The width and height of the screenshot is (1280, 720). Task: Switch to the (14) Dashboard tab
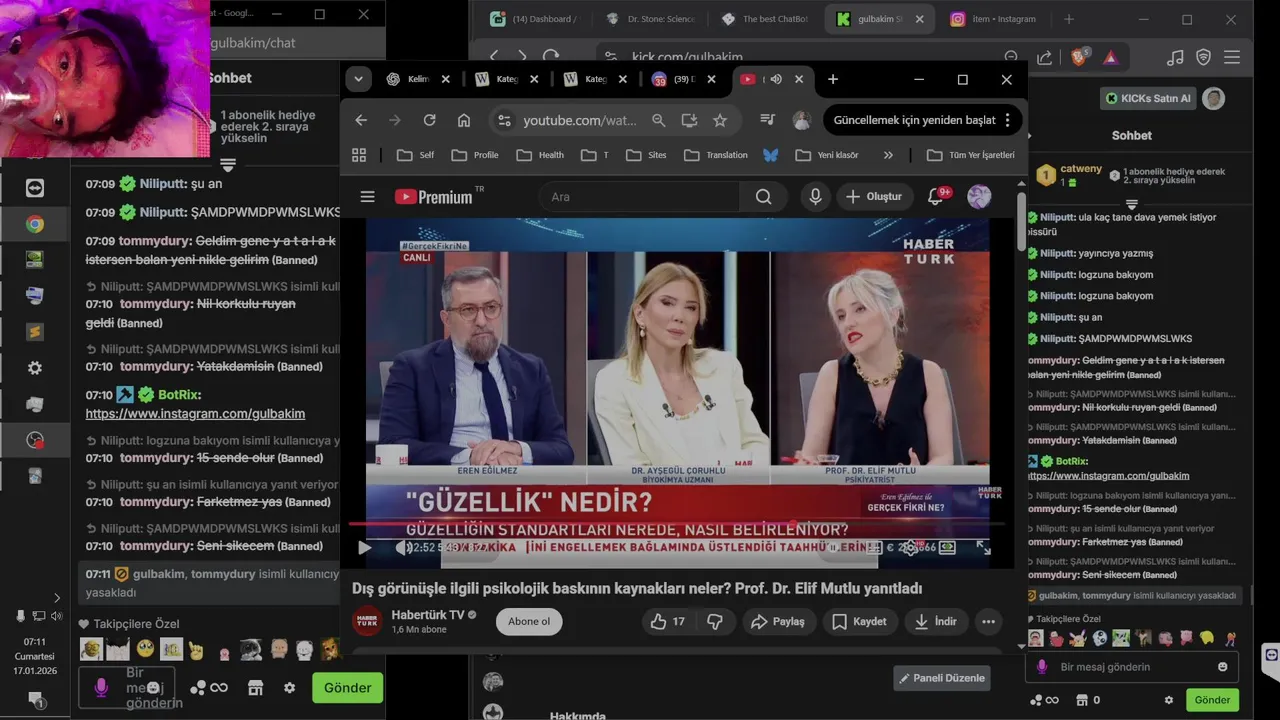(534, 19)
